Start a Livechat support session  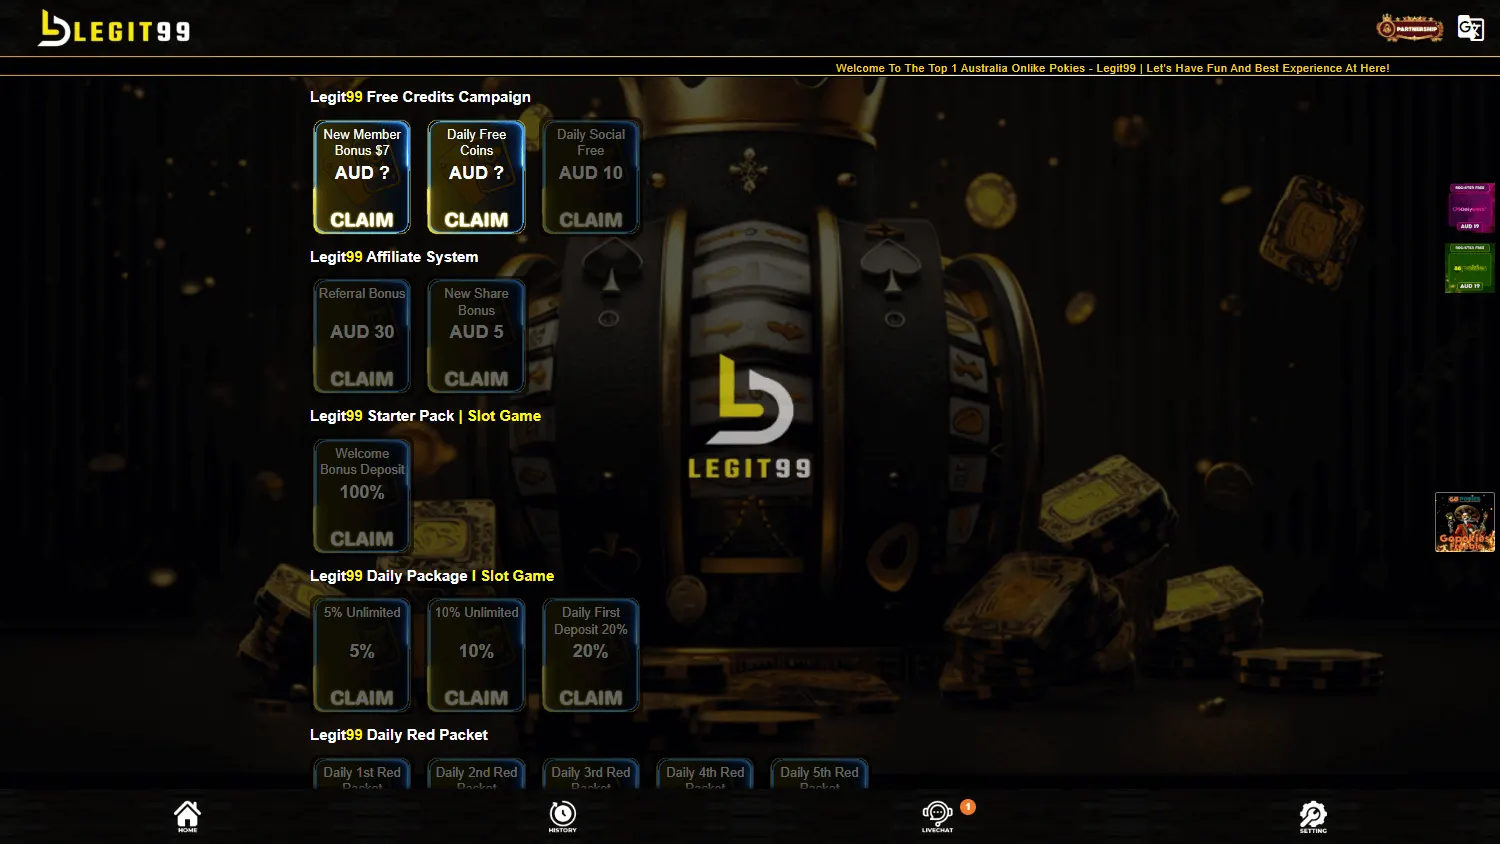click(937, 816)
